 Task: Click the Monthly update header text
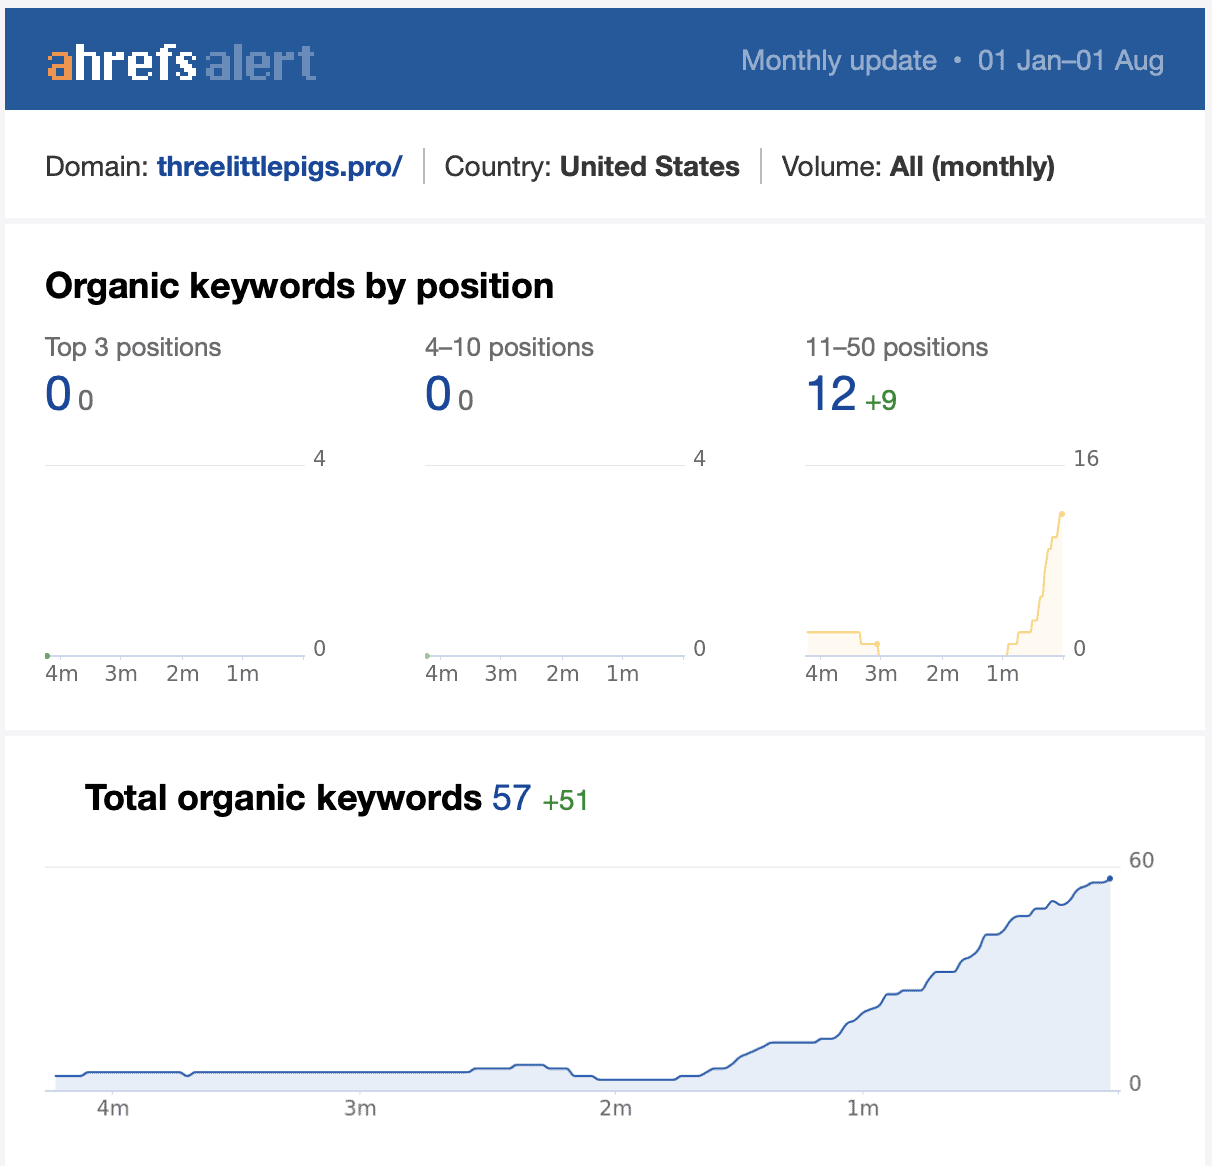(839, 61)
